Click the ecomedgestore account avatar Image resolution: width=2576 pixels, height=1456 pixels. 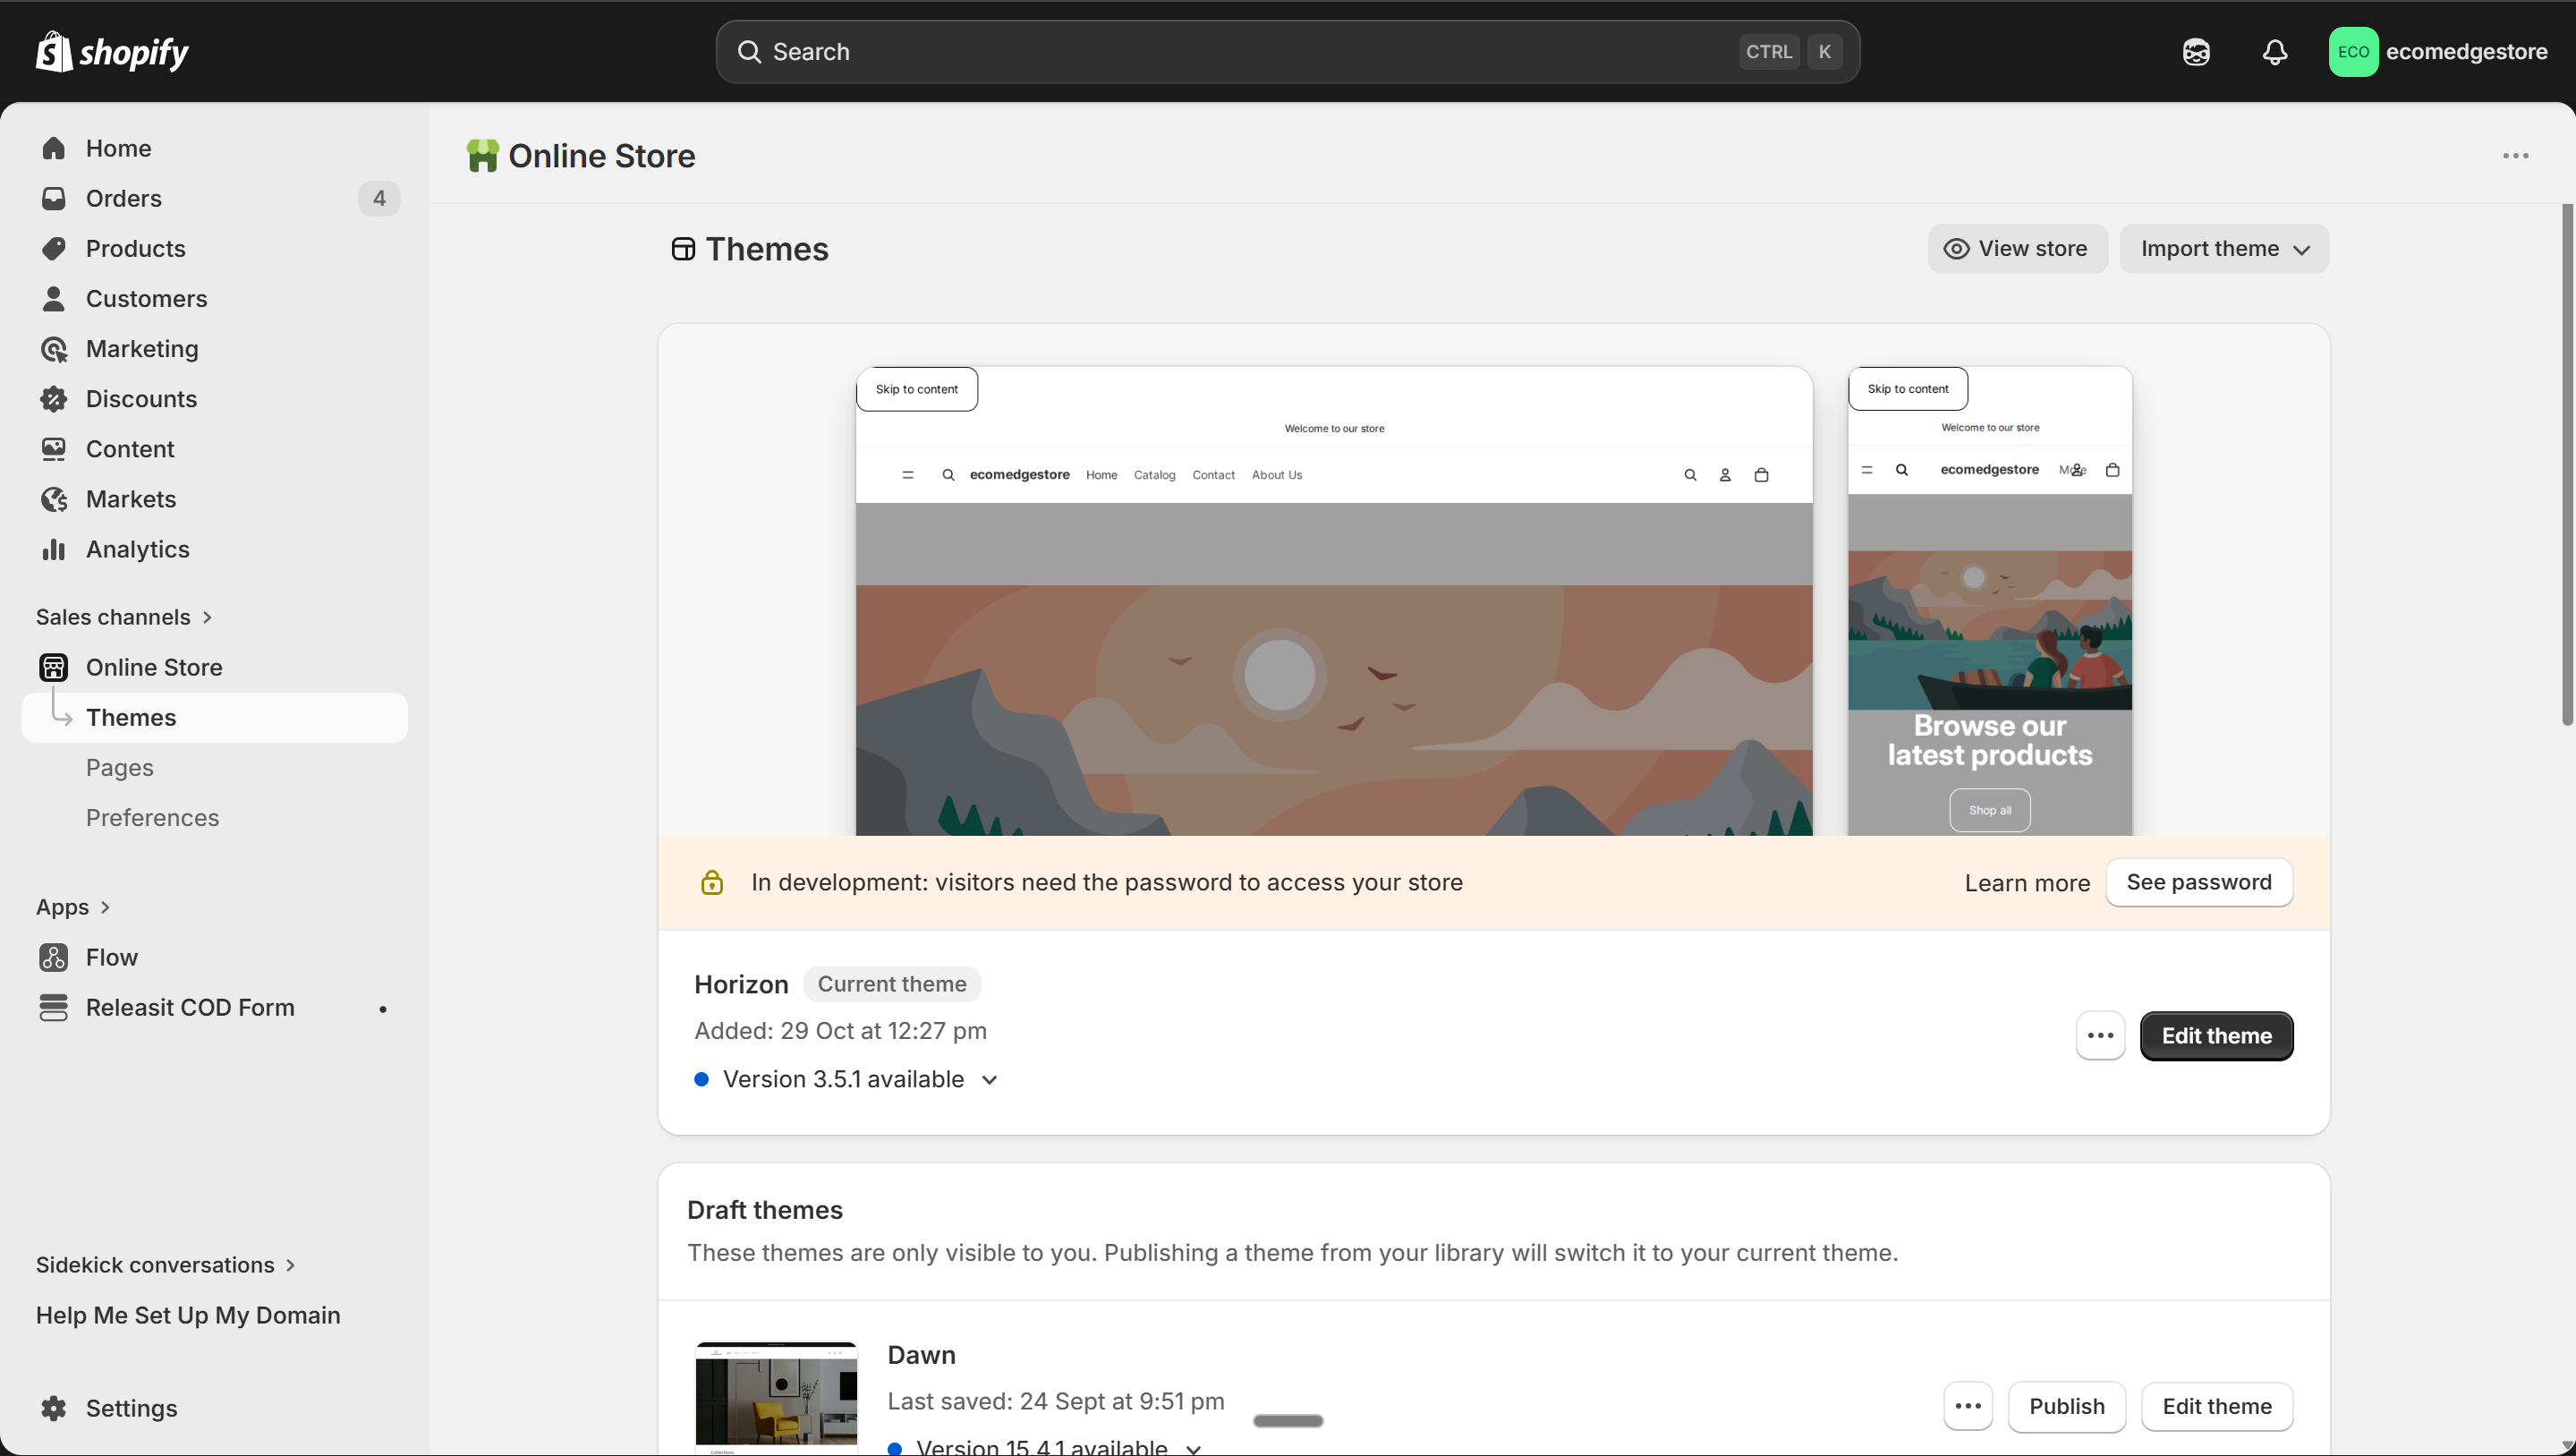coord(2353,52)
